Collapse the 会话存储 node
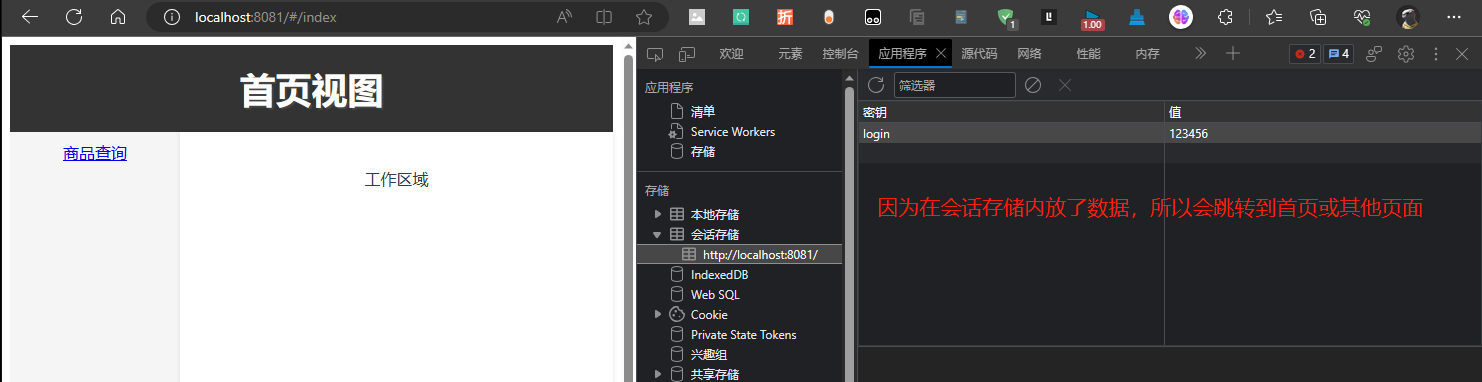1482x382 pixels. click(x=657, y=234)
